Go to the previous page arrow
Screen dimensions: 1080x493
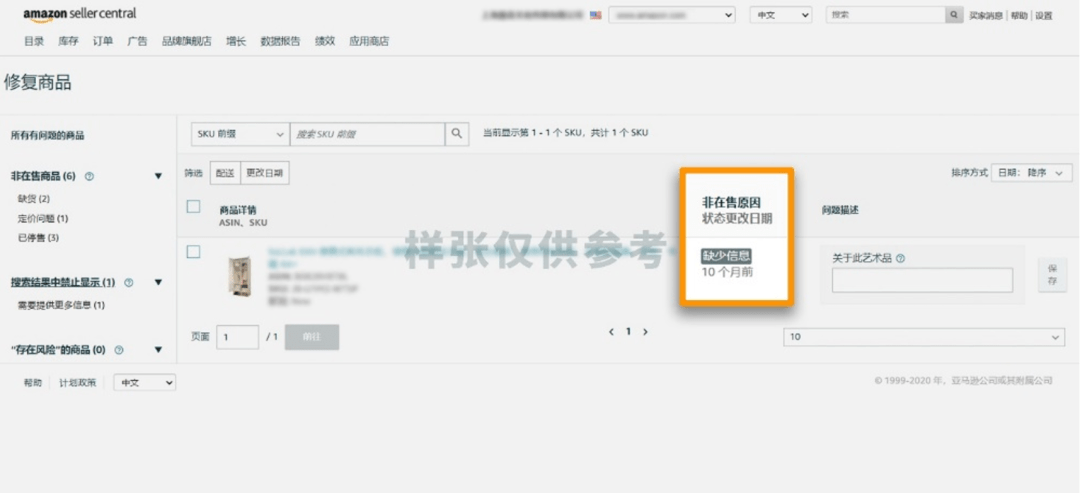tap(612, 332)
